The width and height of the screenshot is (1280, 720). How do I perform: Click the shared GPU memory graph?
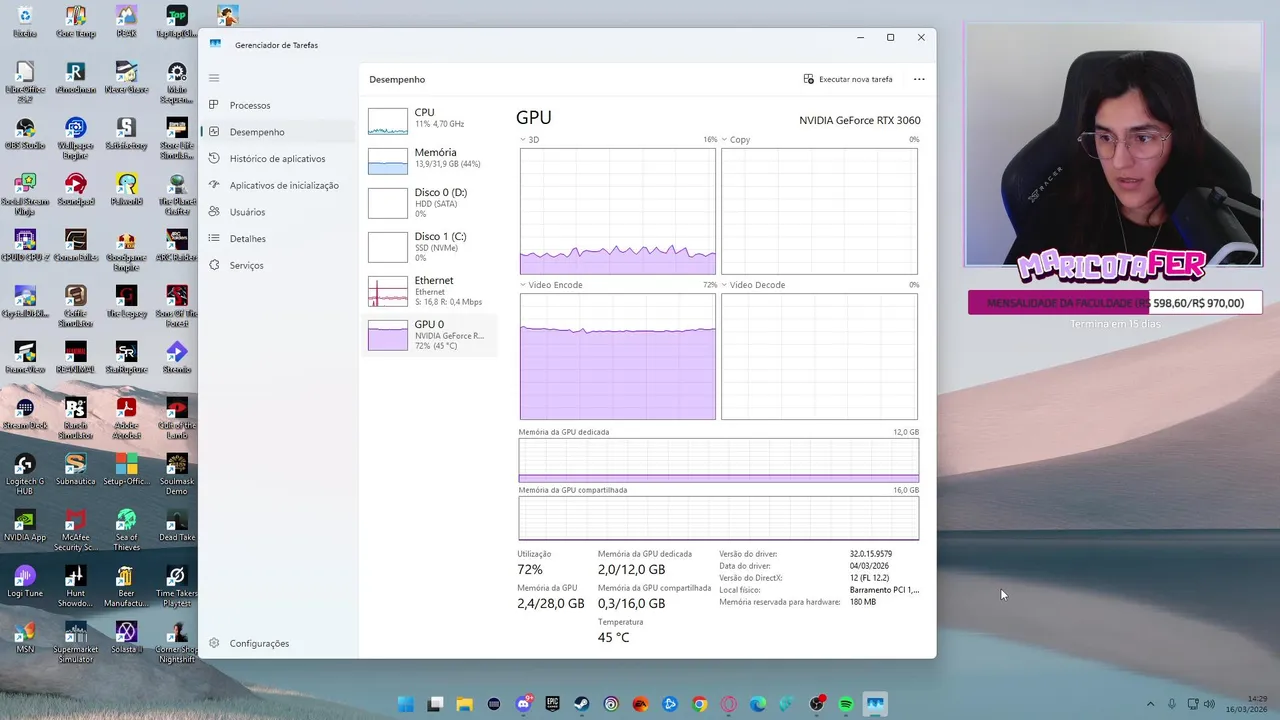(x=718, y=518)
